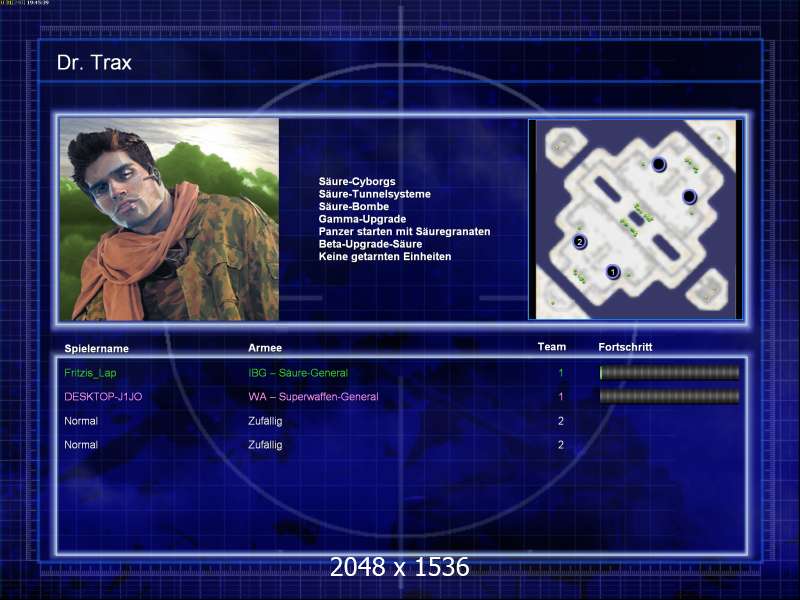Click the Dr. Trax general portrait
The width and height of the screenshot is (800, 600).
click(169, 219)
